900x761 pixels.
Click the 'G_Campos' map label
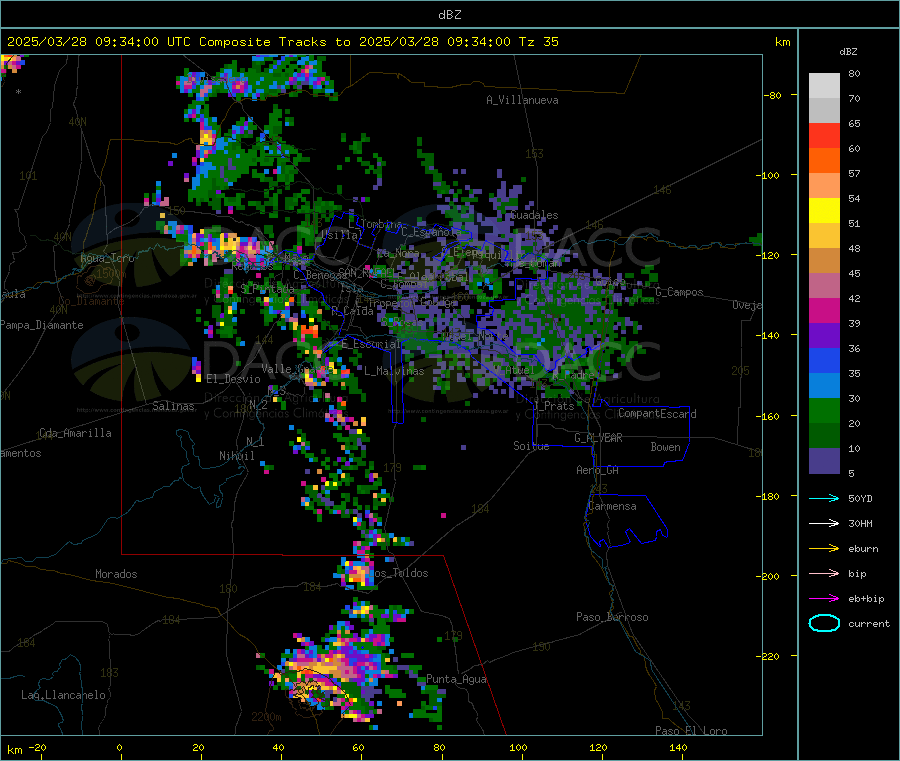[x=679, y=292]
